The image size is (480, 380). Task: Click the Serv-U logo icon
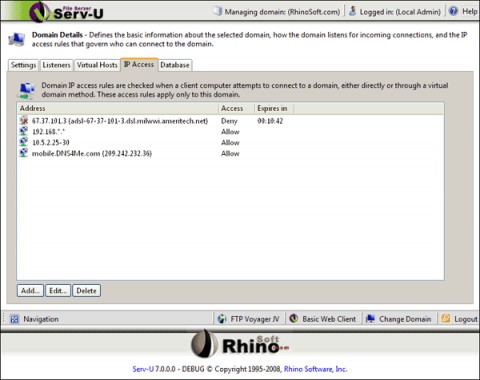39,11
